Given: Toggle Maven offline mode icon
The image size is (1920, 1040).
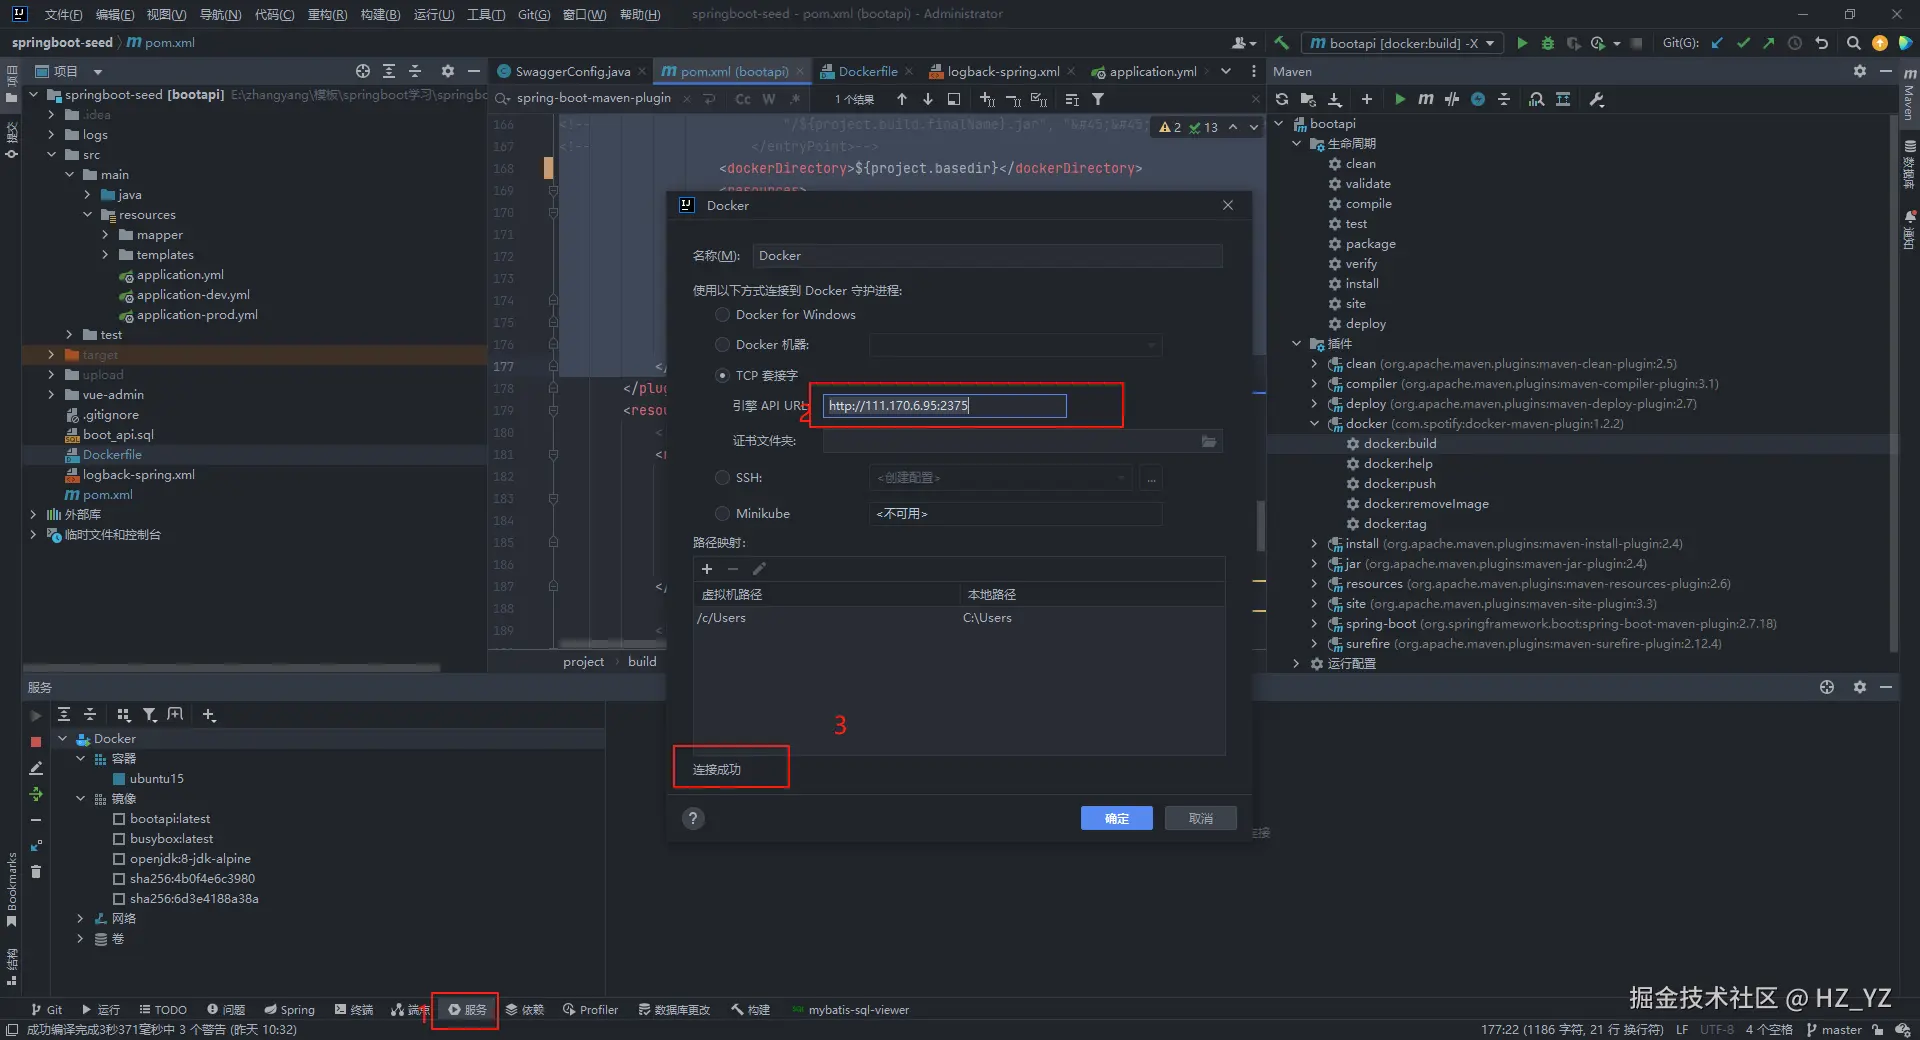Looking at the screenshot, I should pos(1452,99).
